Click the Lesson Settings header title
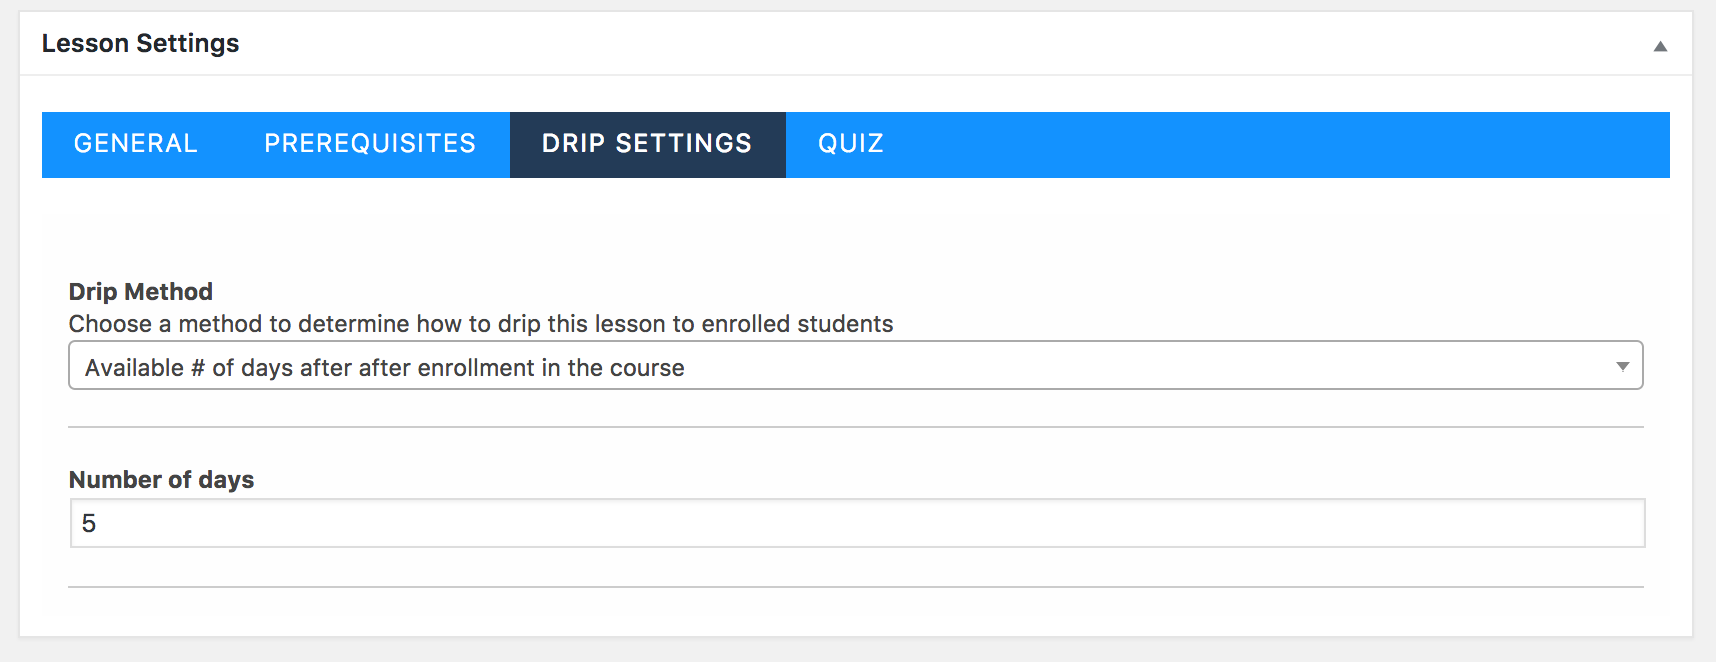Viewport: 1716px width, 662px height. click(141, 44)
